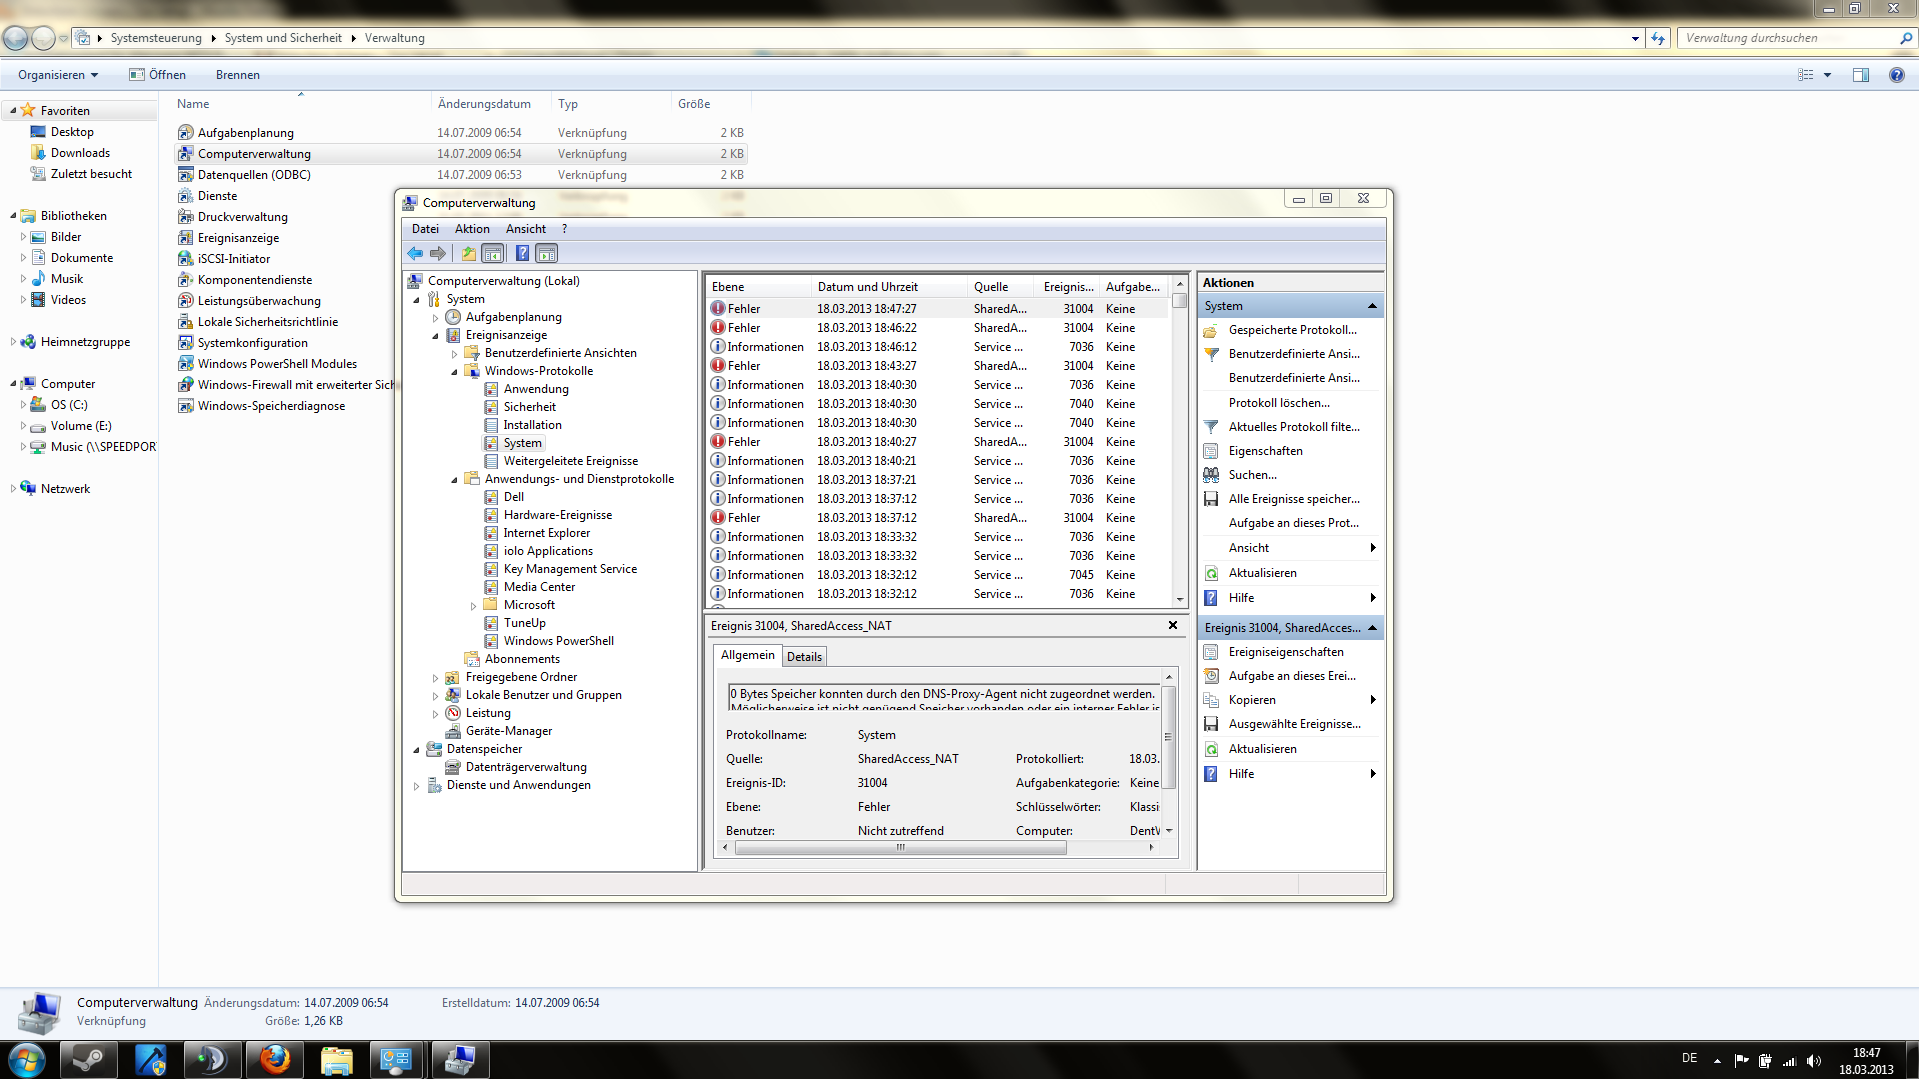This screenshot has height=1079, width=1919.
Task: Click Ausgewählte Ereignisse action
Action: click(1294, 724)
